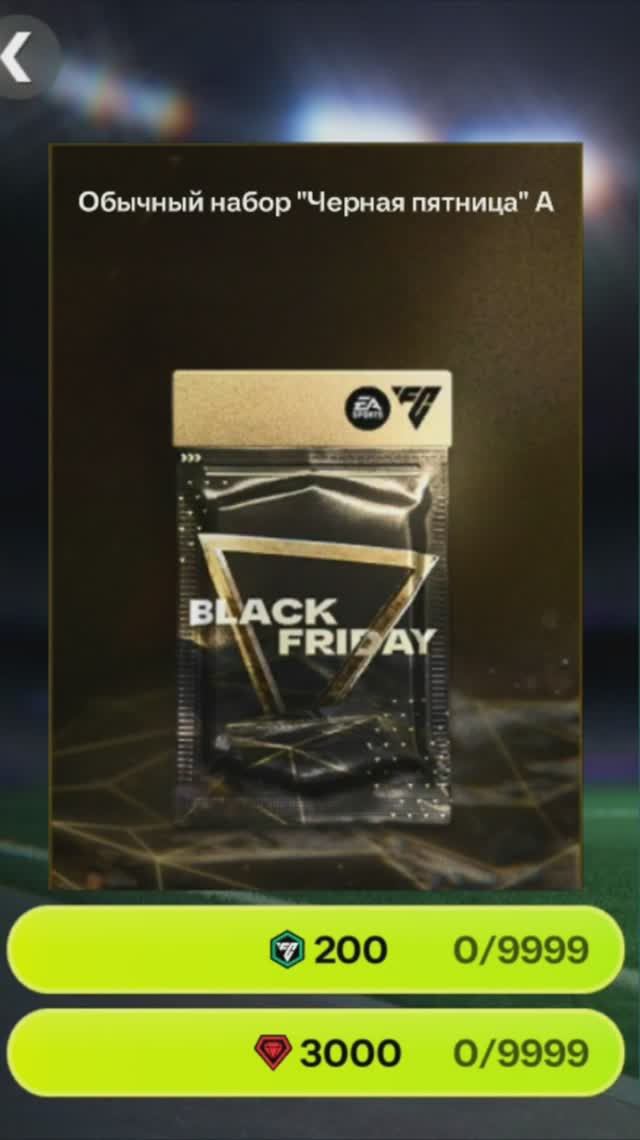Image resolution: width=640 pixels, height=1140 pixels.
Task: Tap the red gem currency icon
Action: [x=273, y=1053]
